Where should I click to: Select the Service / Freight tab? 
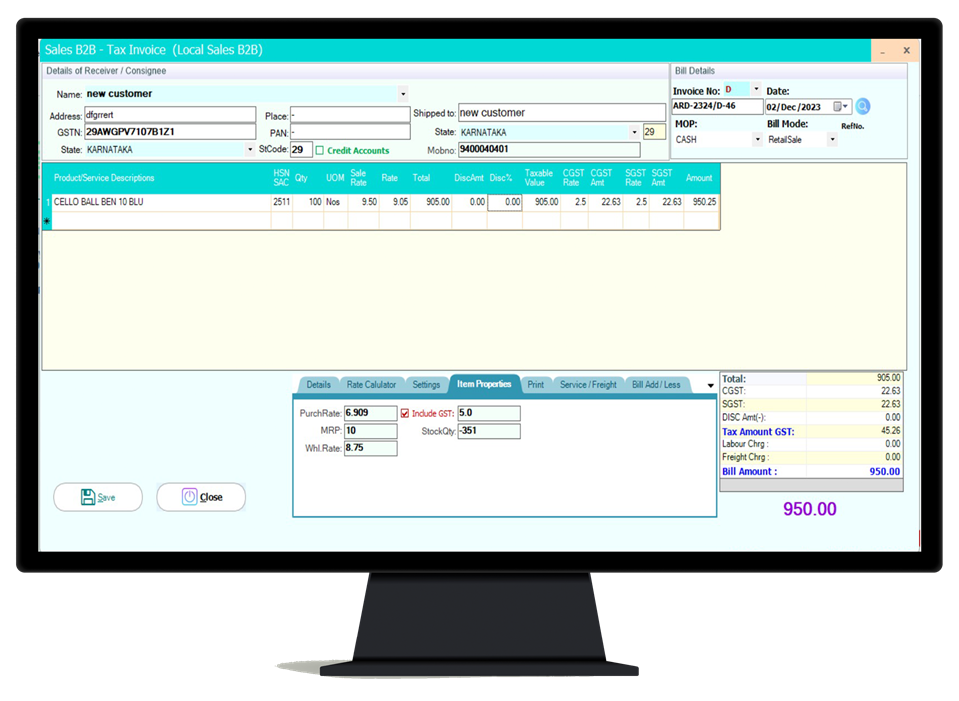click(x=588, y=385)
